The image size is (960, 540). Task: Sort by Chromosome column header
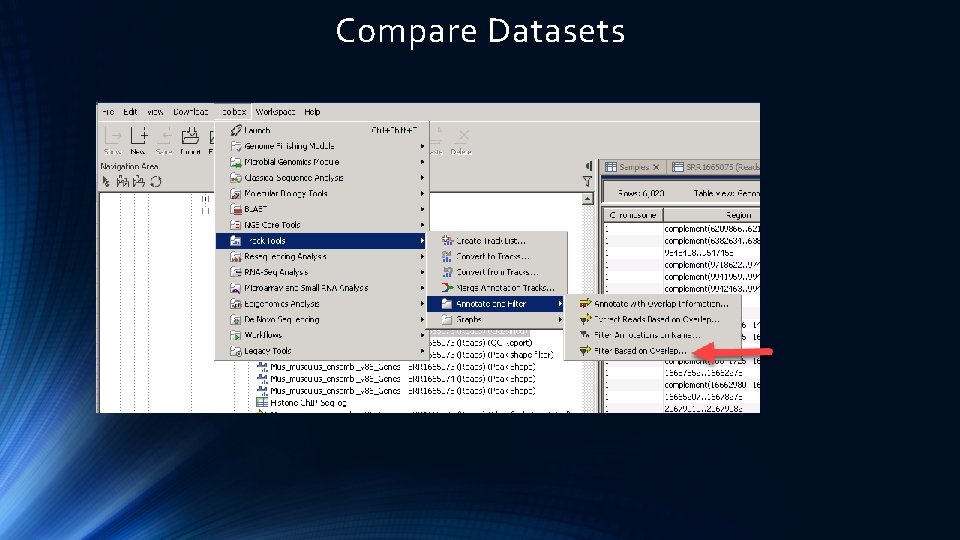(633, 215)
